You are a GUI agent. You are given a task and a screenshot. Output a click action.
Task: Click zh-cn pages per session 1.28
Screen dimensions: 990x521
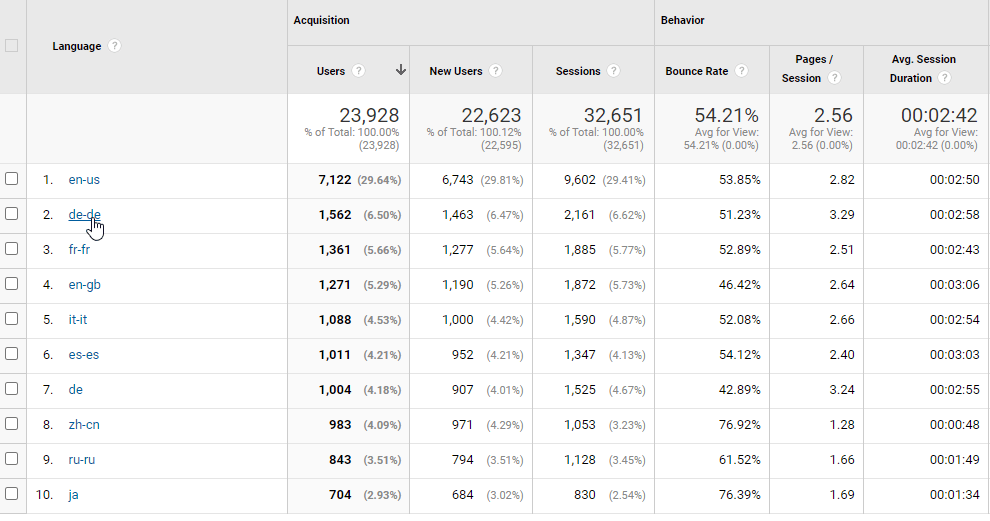(x=842, y=425)
